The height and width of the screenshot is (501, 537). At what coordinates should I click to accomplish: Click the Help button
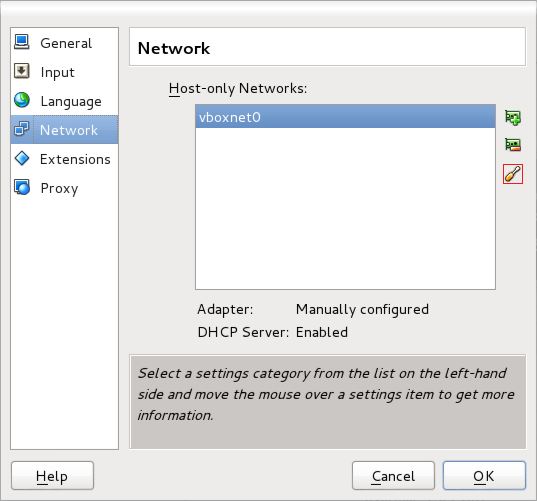52,476
